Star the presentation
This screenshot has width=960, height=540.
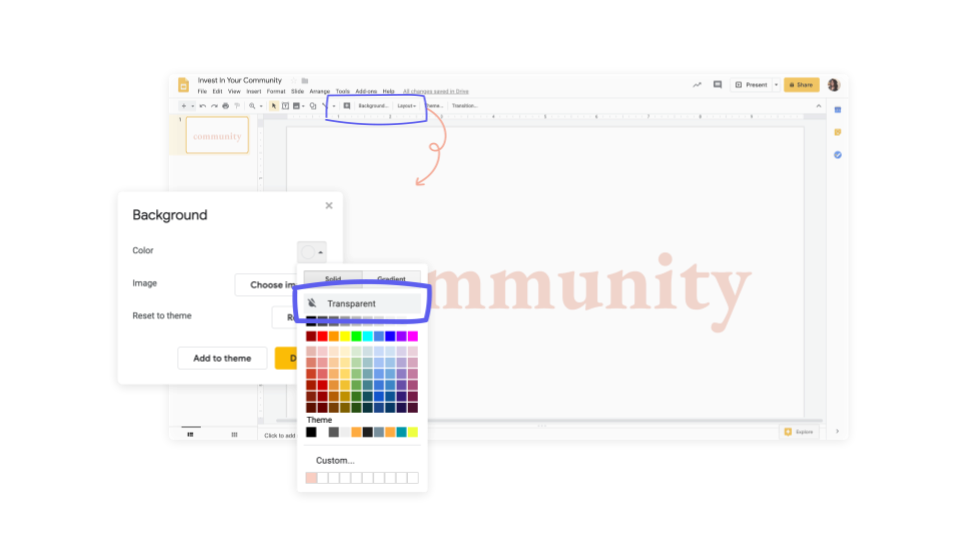(x=293, y=80)
